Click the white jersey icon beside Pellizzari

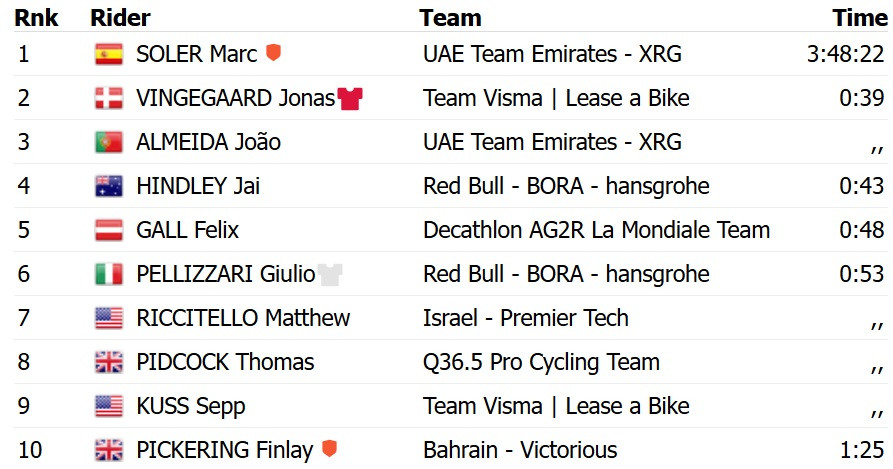pyautogui.click(x=330, y=274)
